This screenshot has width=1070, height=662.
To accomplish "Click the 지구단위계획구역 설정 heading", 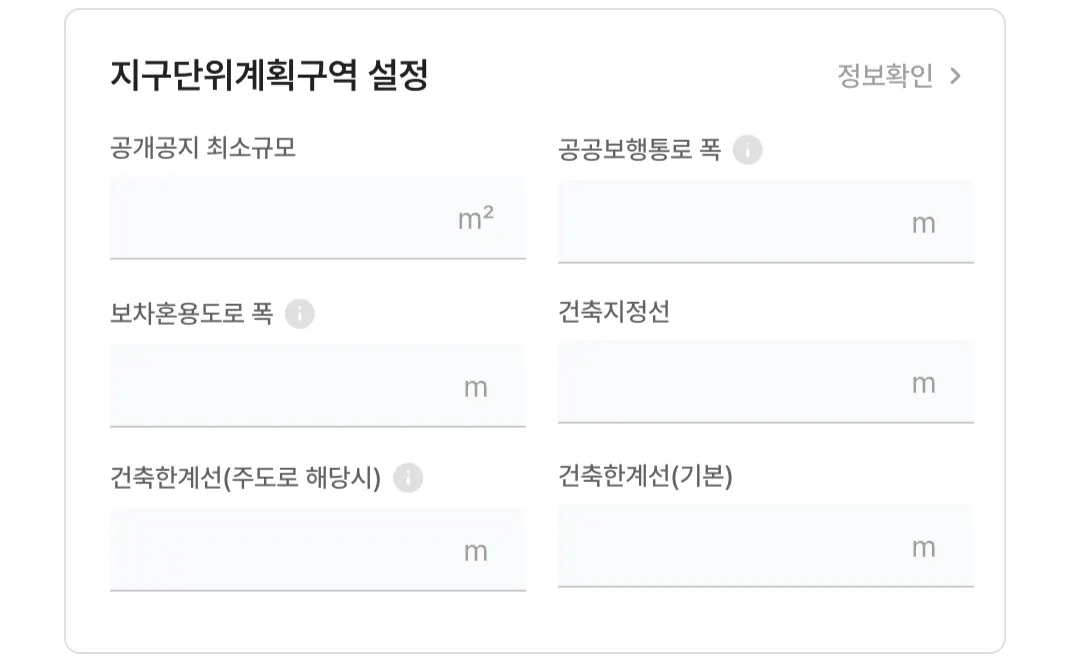I will [x=270, y=75].
